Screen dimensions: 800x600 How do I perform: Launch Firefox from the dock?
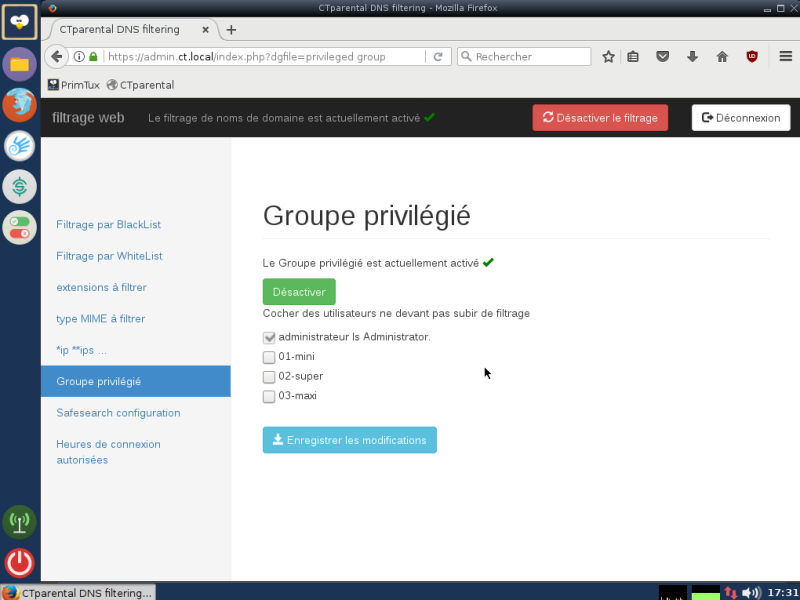pos(19,105)
